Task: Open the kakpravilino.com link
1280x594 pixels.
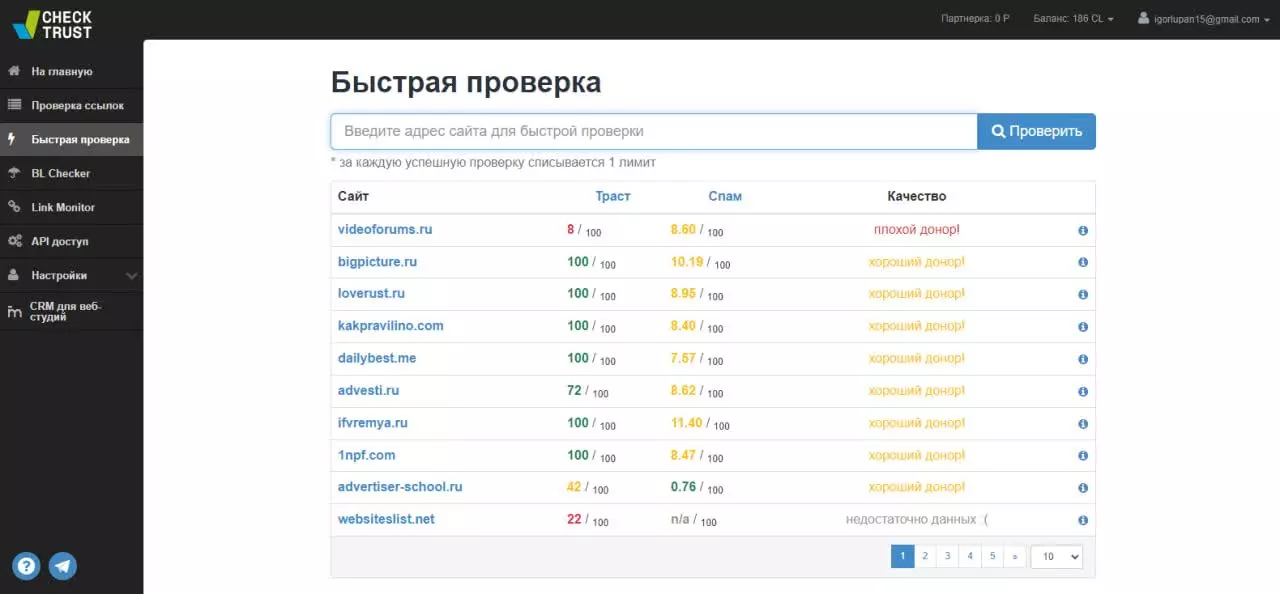Action: click(391, 325)
